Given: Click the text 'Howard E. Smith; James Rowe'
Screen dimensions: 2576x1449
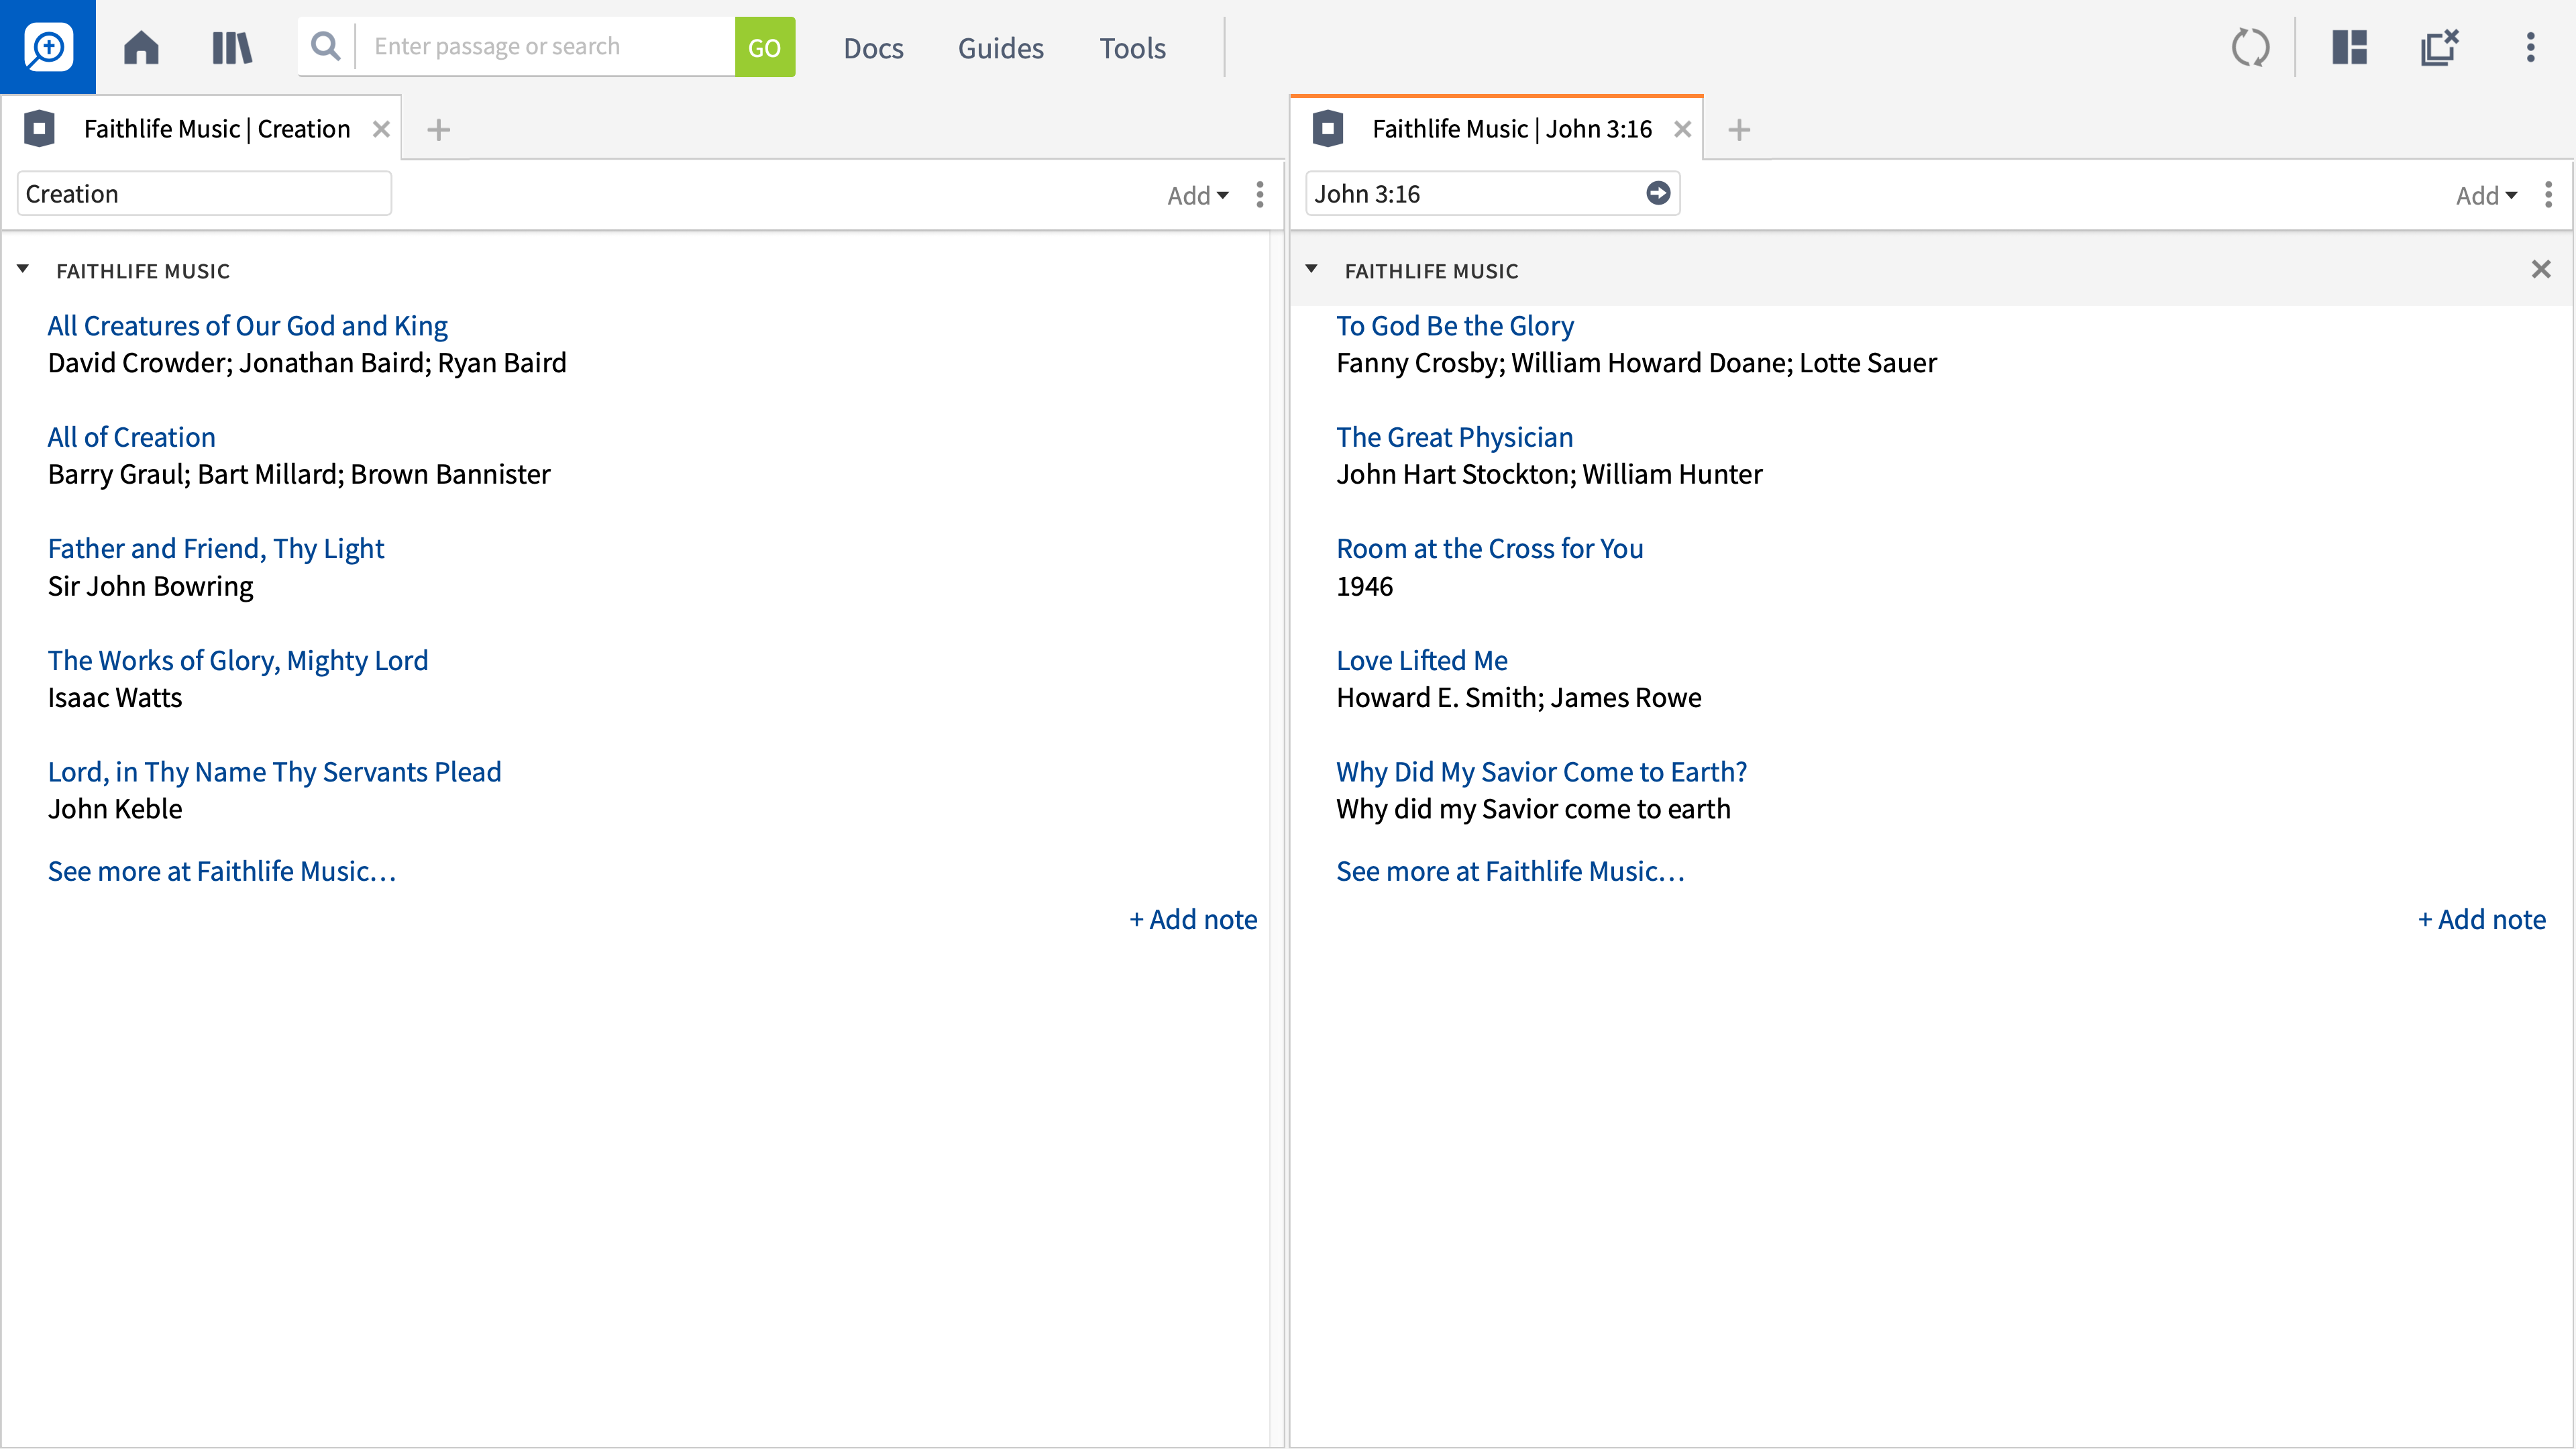Looking at the screenshot, I should pos(1519,697).
